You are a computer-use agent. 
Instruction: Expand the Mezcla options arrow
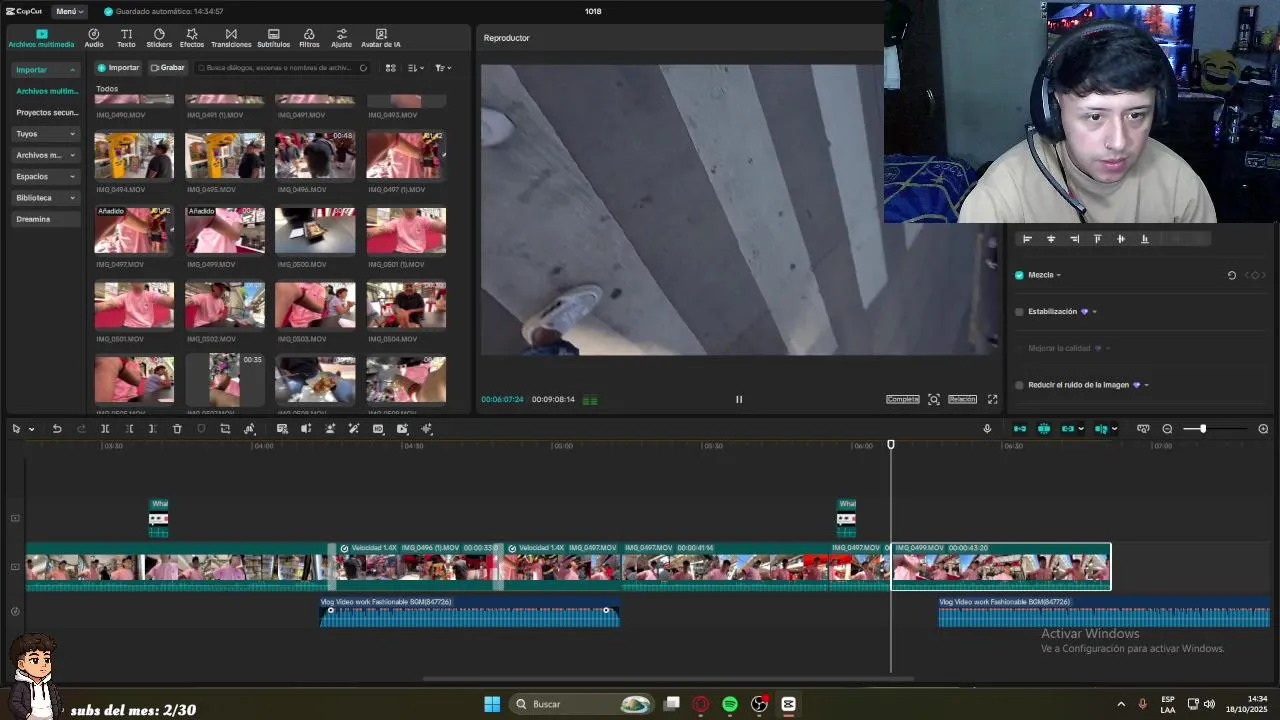(x=1058, y=275)
